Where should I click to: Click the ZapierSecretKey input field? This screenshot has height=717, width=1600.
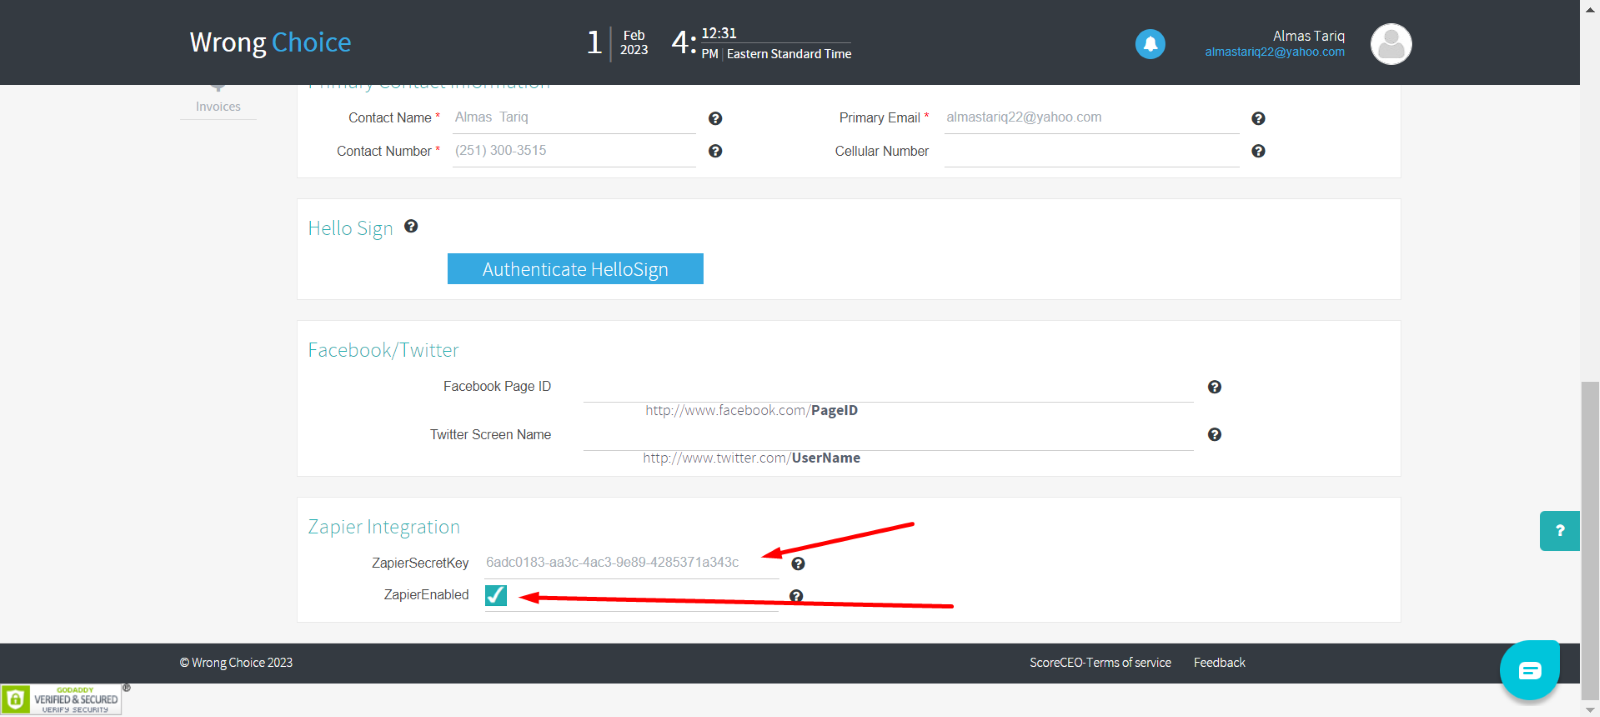(x=632, y=563)
